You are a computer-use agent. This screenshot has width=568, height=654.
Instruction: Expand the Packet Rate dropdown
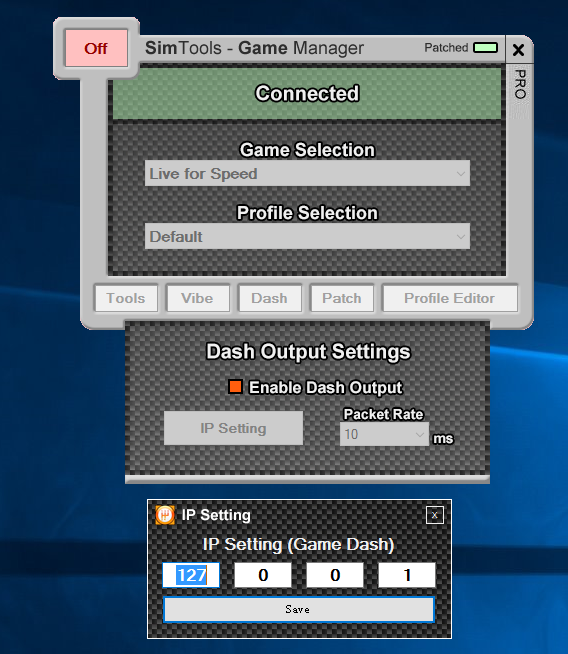384,434
